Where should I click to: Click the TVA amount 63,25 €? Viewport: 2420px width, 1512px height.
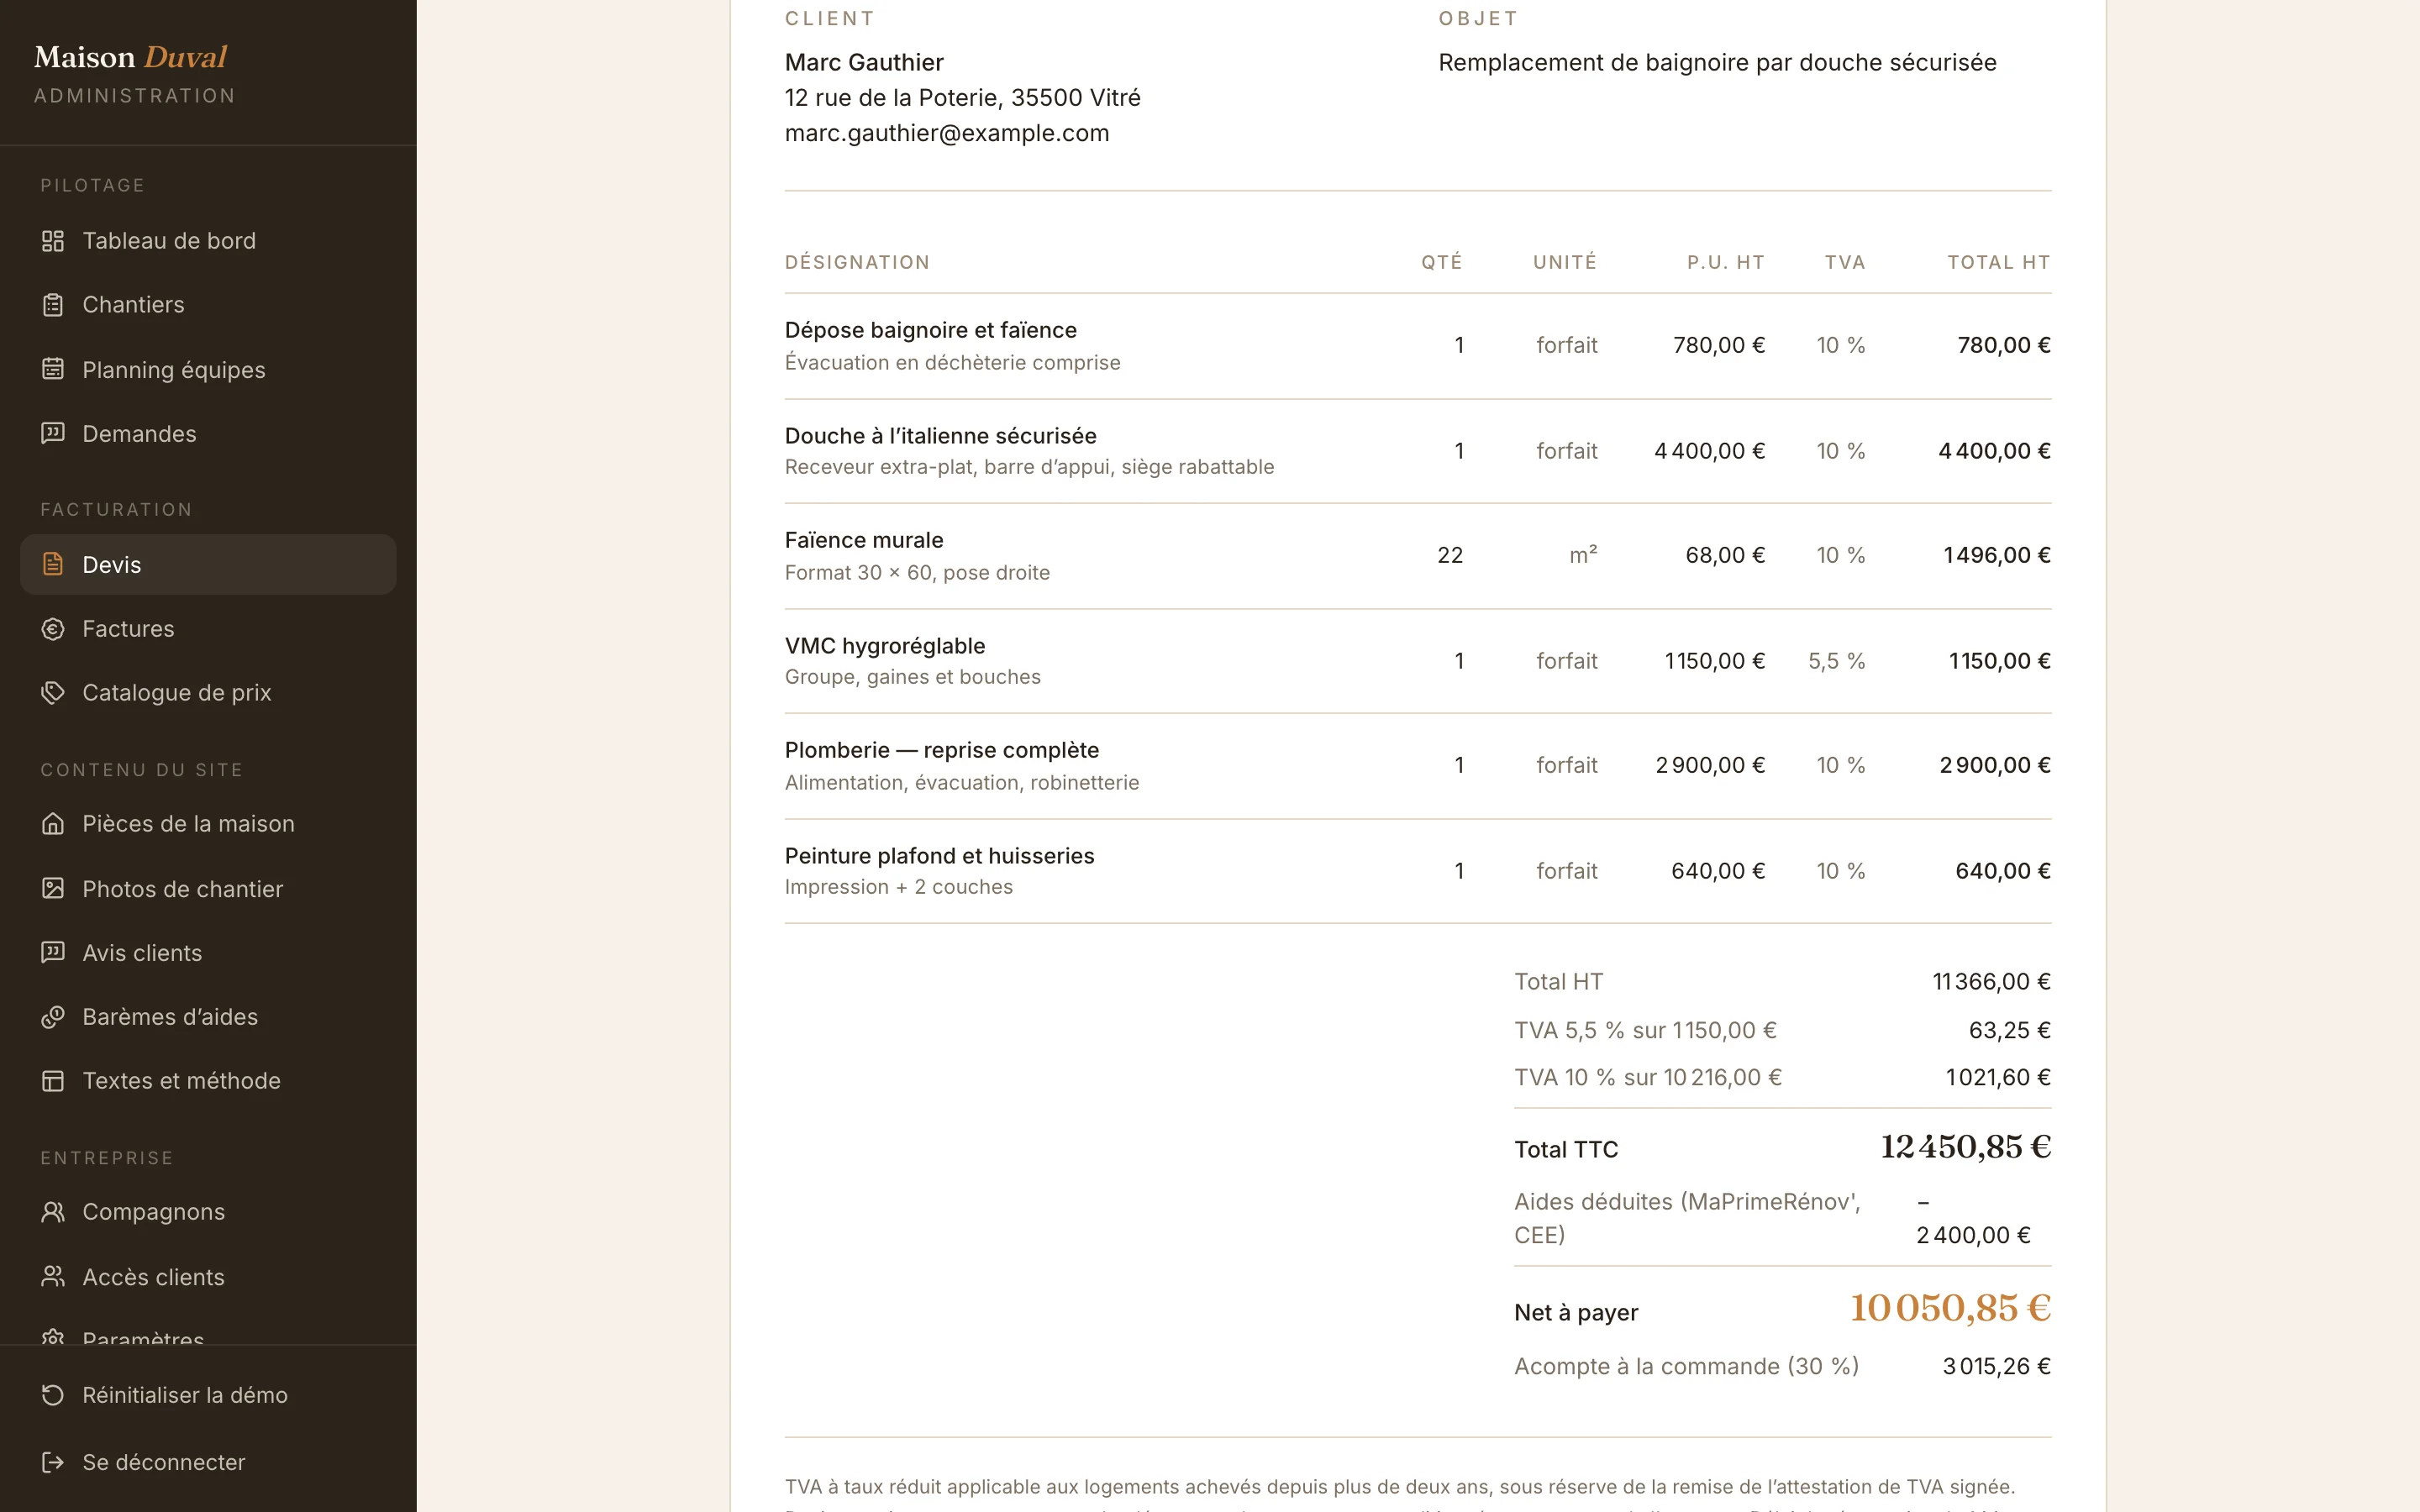(x=2010, y=1030)
